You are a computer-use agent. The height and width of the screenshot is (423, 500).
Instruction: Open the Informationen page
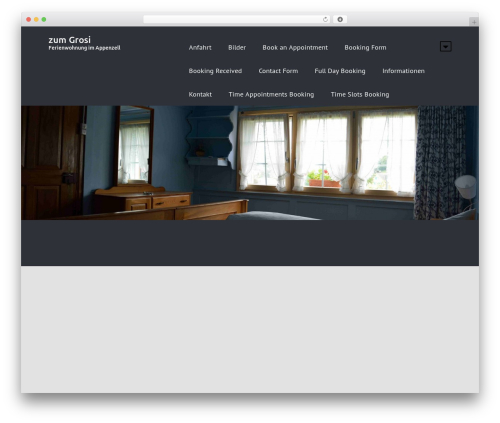click(403, 71)
